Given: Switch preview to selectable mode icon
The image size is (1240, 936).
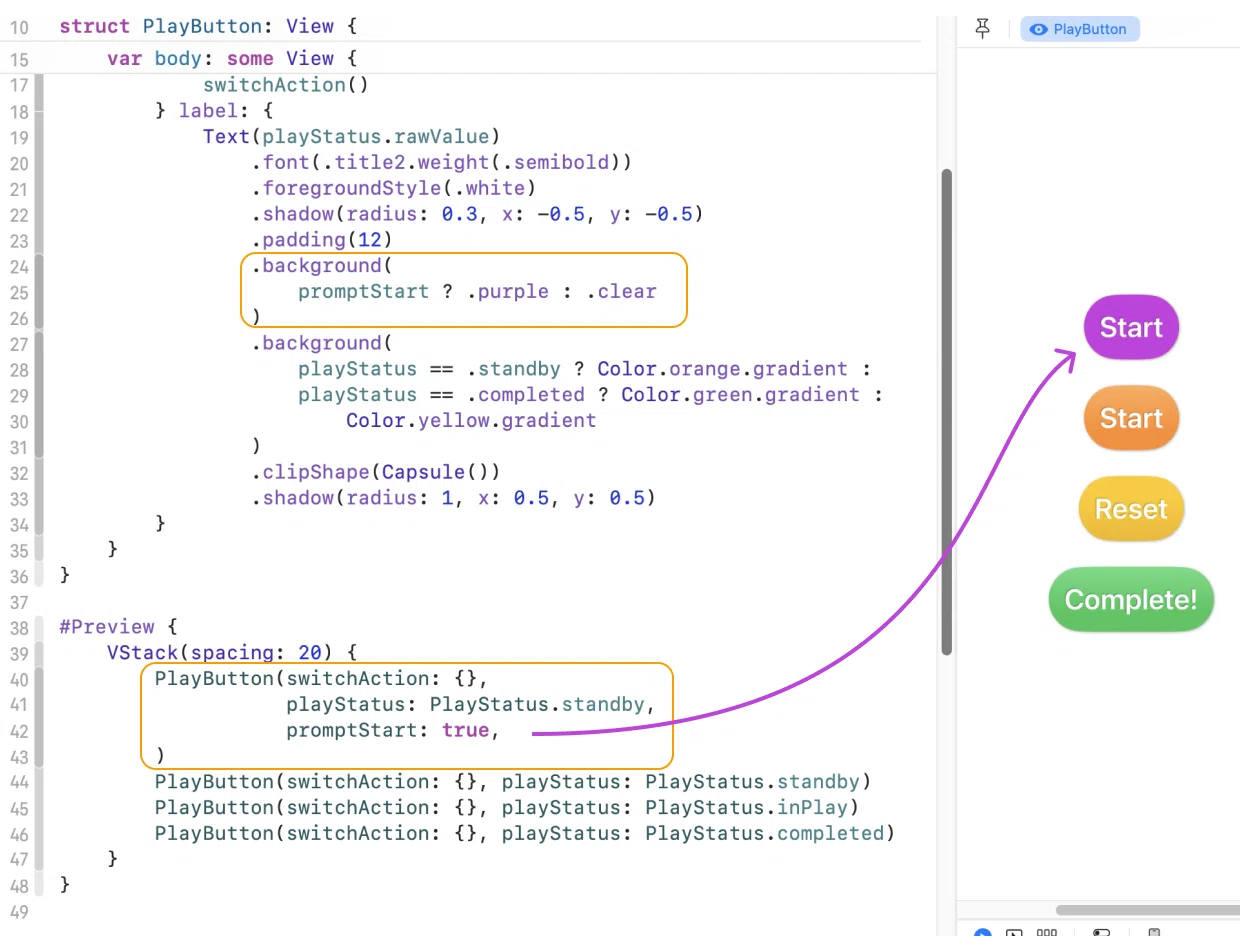Looking at the screenshot, I should (1014, 933).
